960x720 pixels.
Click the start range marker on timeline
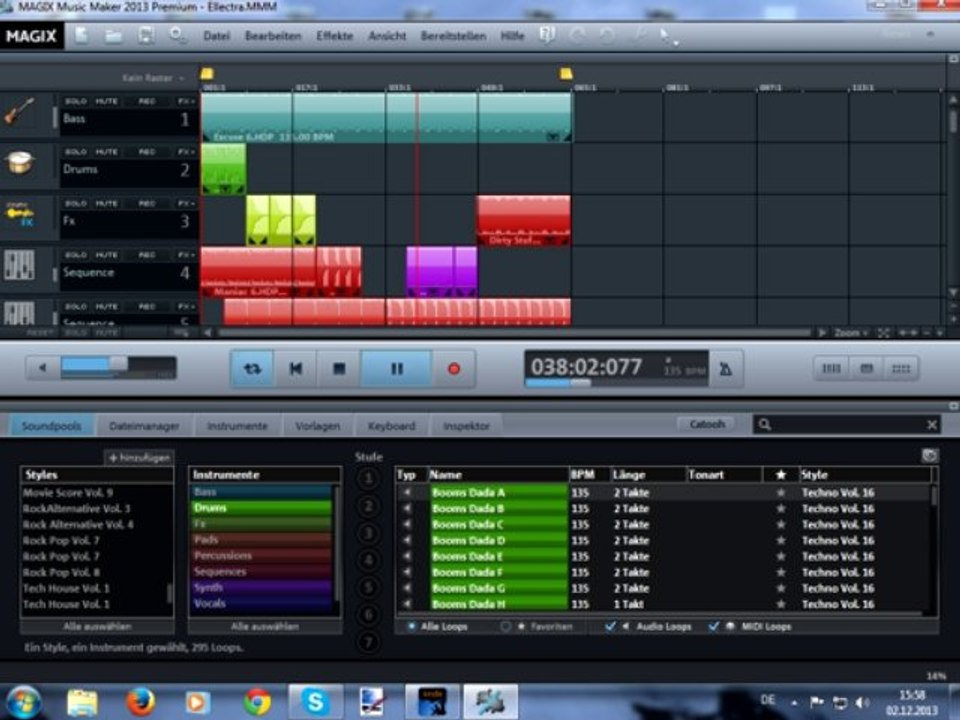tap(207, 74)
